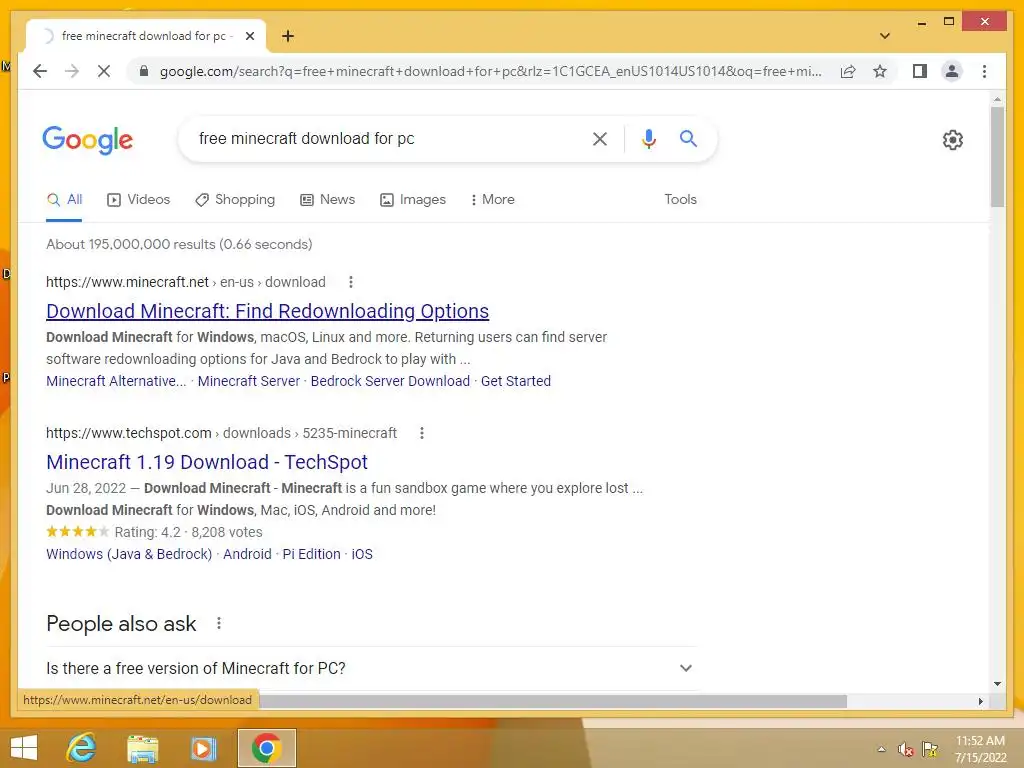Open the Get Started sitelink
This screenshot has width=1024, height=768.
(516, 381)
